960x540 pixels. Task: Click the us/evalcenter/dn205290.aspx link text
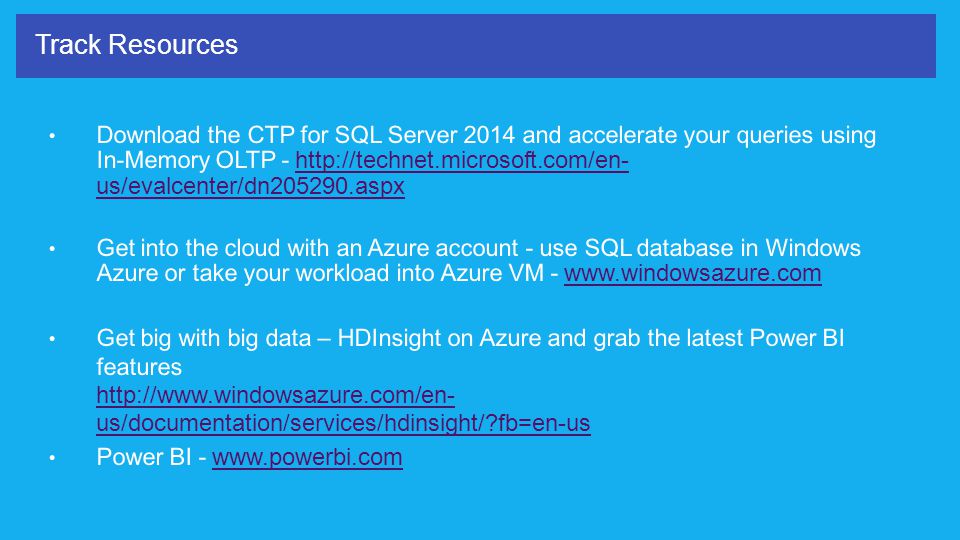[250, 186]
